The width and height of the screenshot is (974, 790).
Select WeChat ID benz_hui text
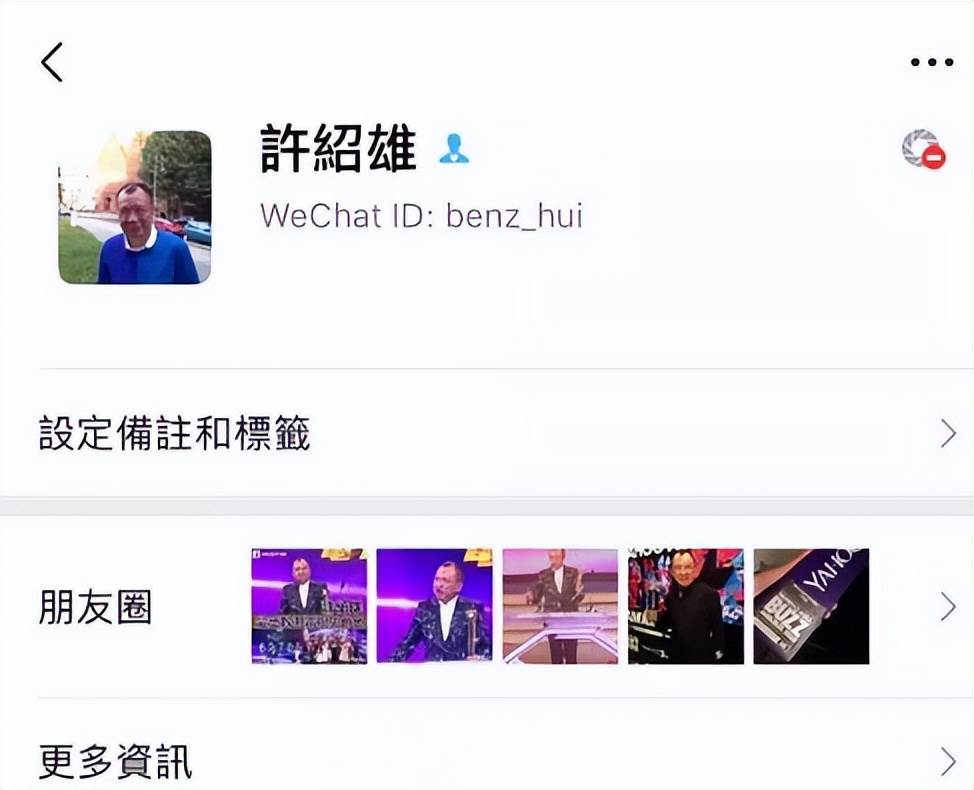click(422, 216)
